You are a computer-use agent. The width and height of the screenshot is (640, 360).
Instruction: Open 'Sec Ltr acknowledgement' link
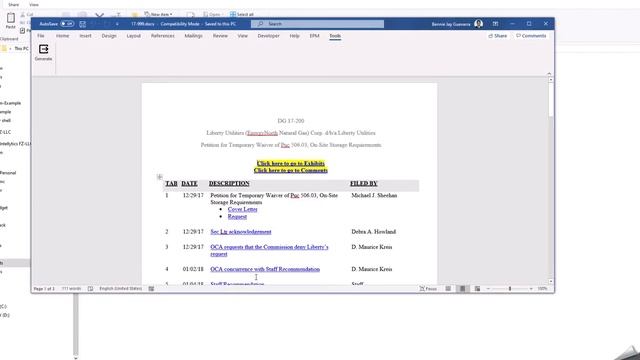tap(241, 232)
